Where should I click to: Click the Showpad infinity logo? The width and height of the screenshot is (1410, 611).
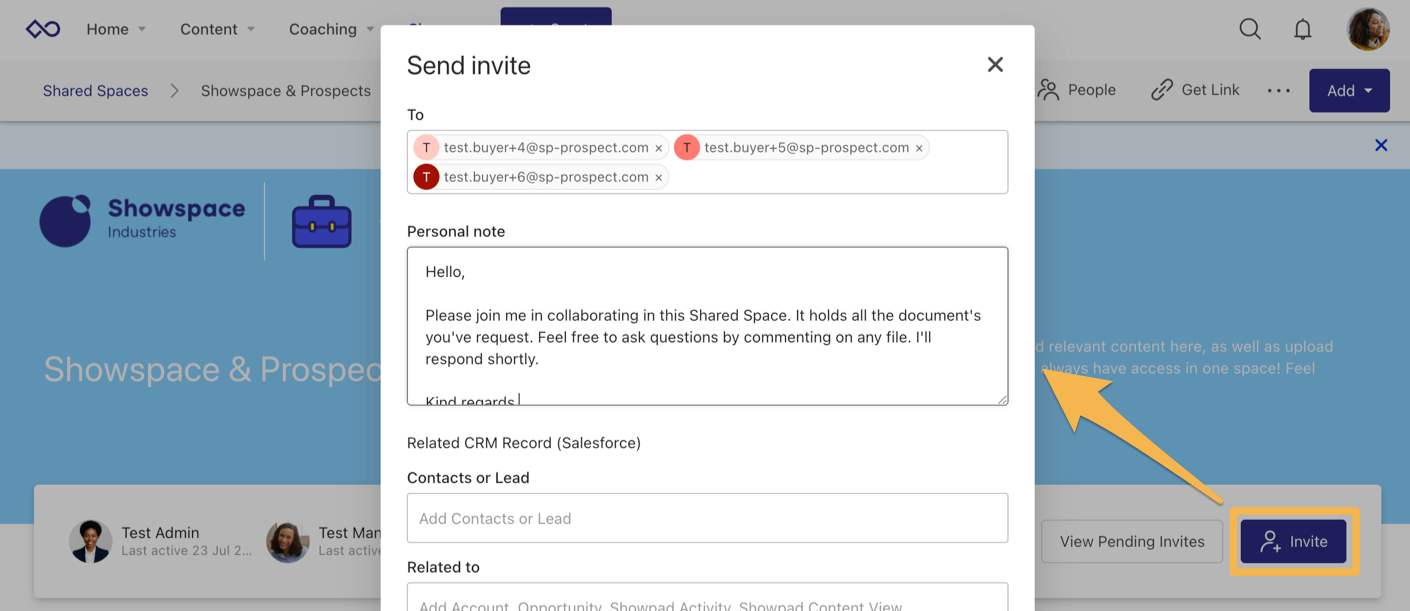[43, 29]
